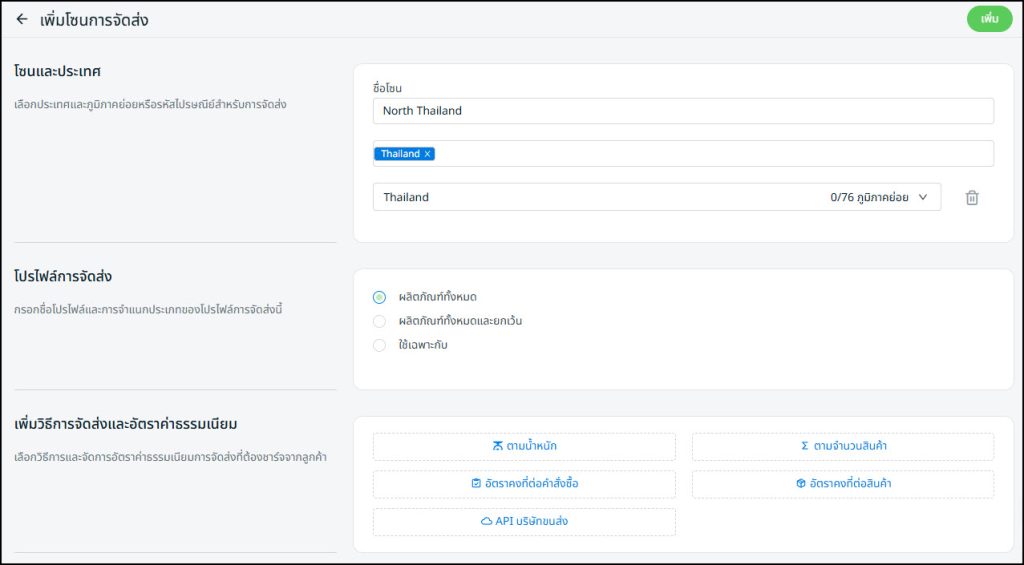
Task: Select the ใช้เฉพาะกับ radio option
Action: [379, 345]
